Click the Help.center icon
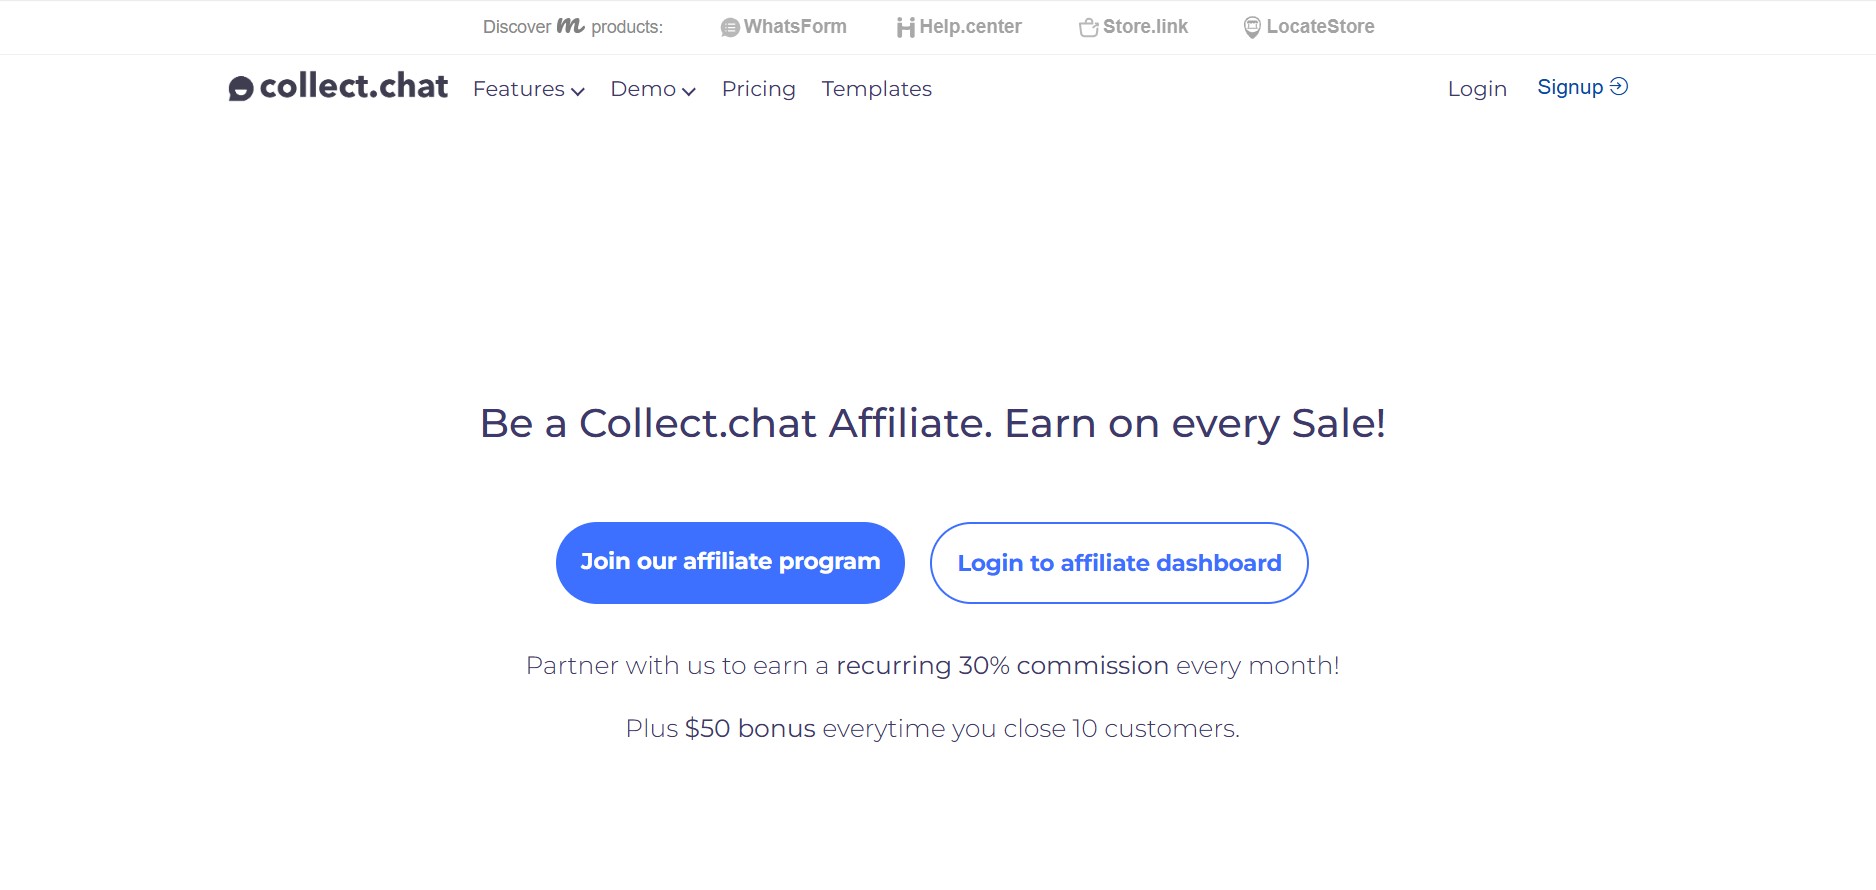Screen dimensions: 1876x890 [x=906, y=26]
